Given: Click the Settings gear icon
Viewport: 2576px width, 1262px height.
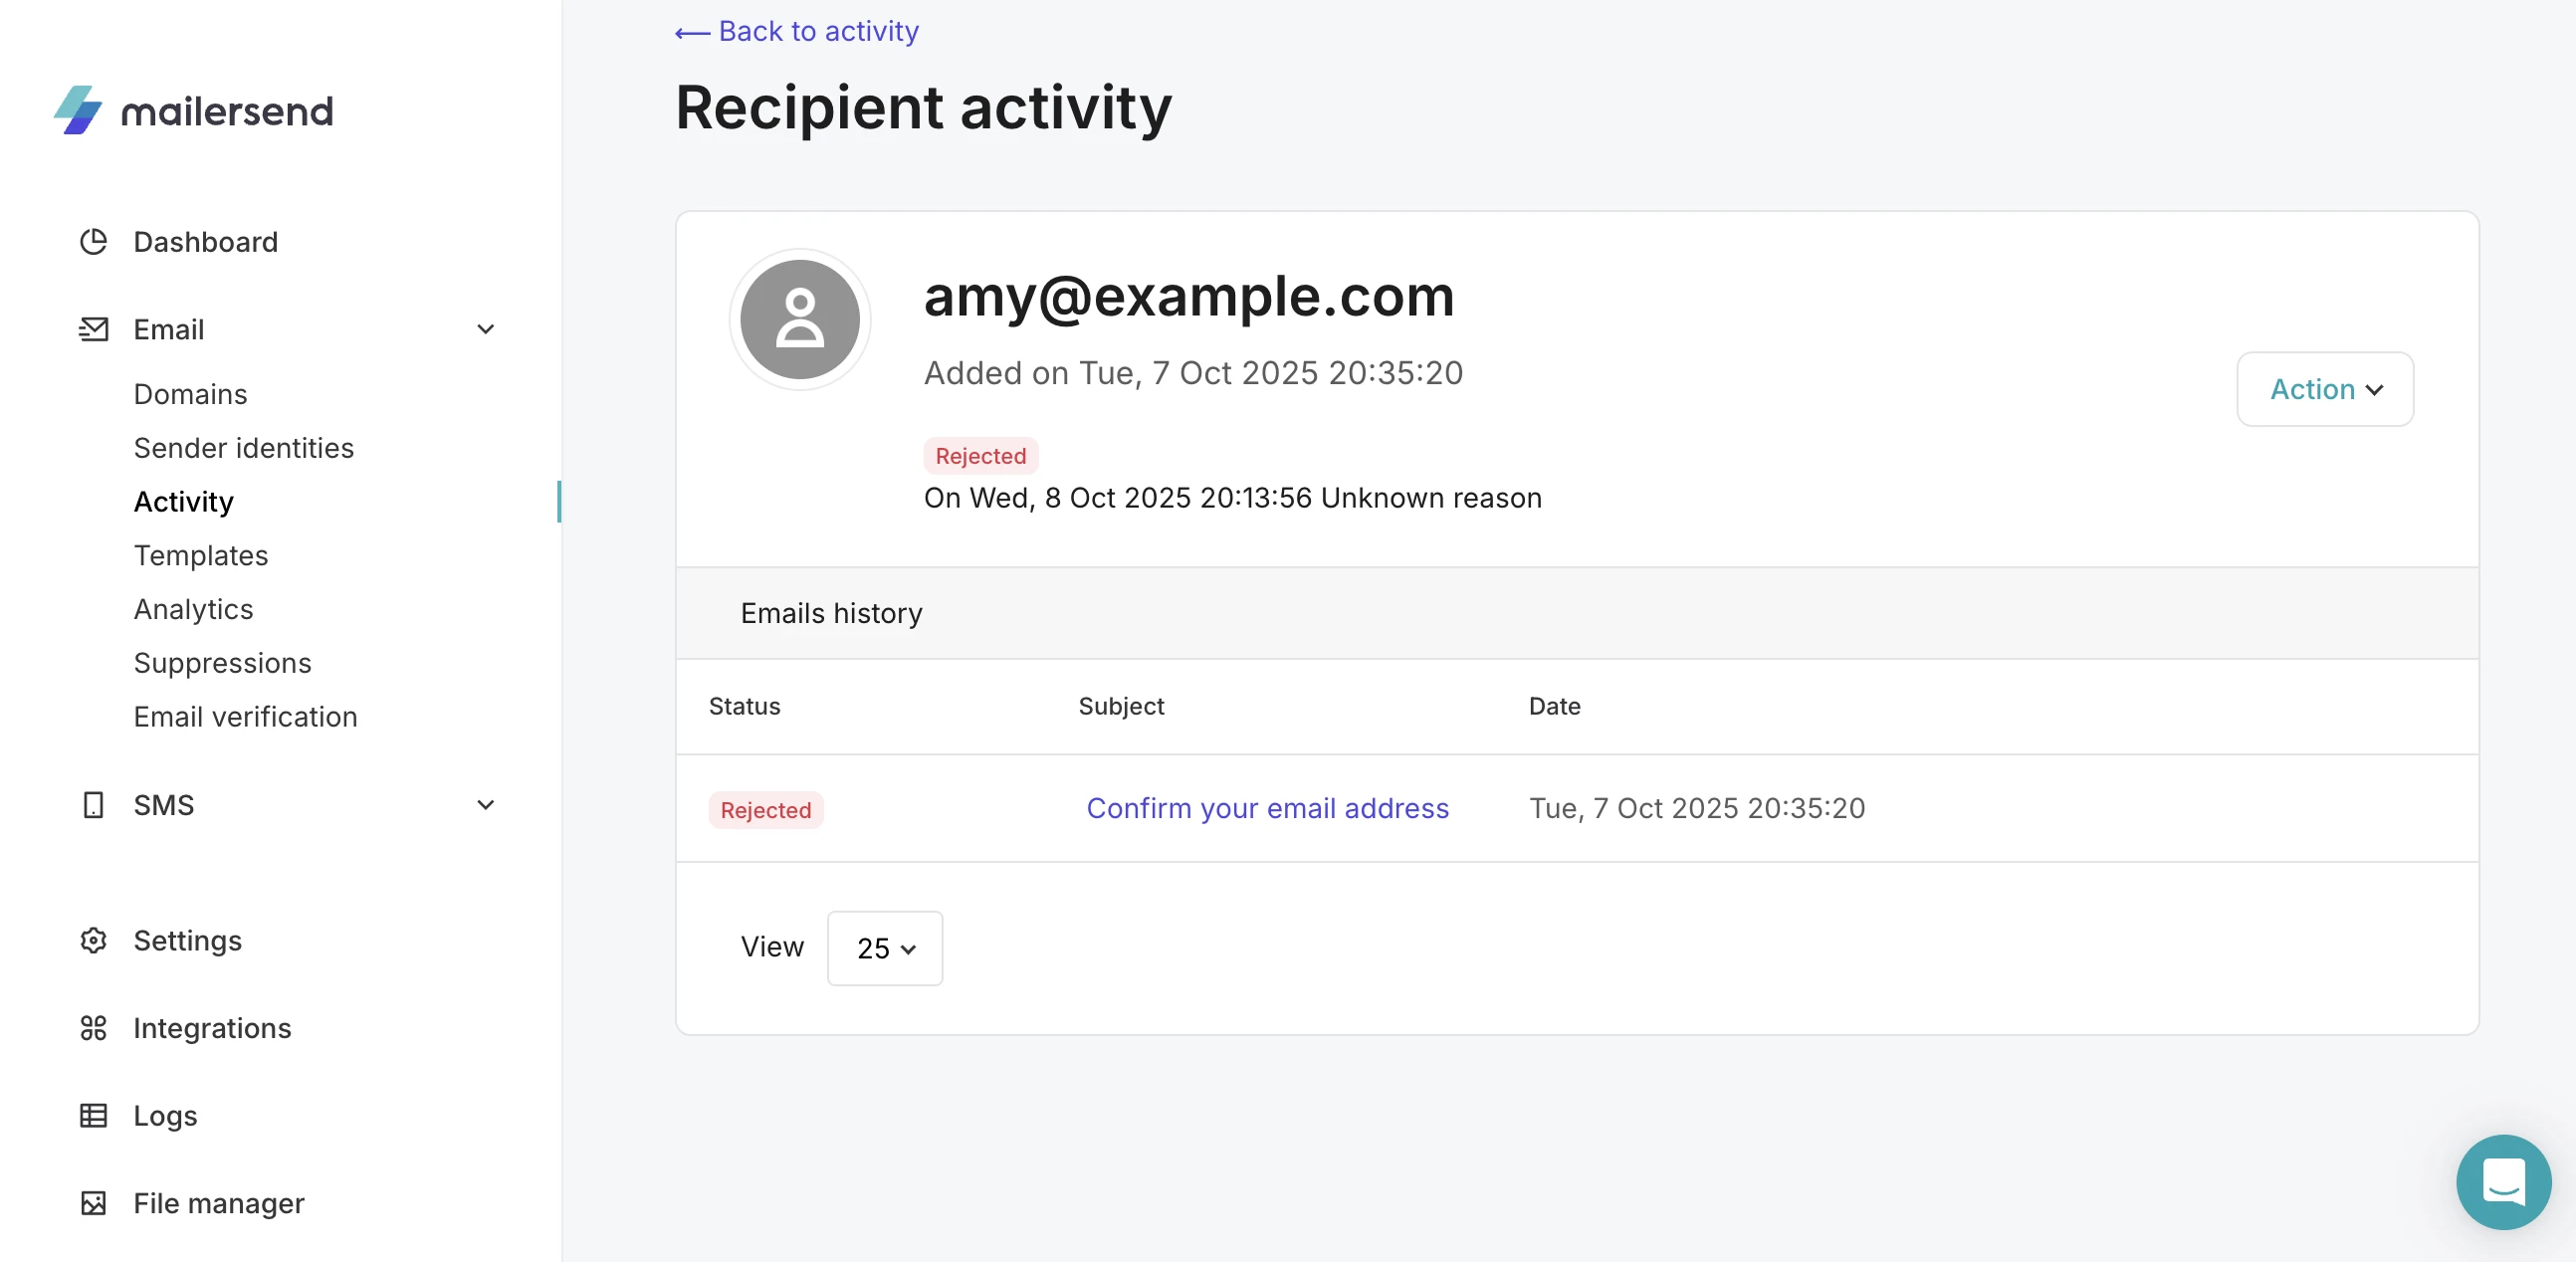Looking at the screenshot, I should [x=93, y=940].
